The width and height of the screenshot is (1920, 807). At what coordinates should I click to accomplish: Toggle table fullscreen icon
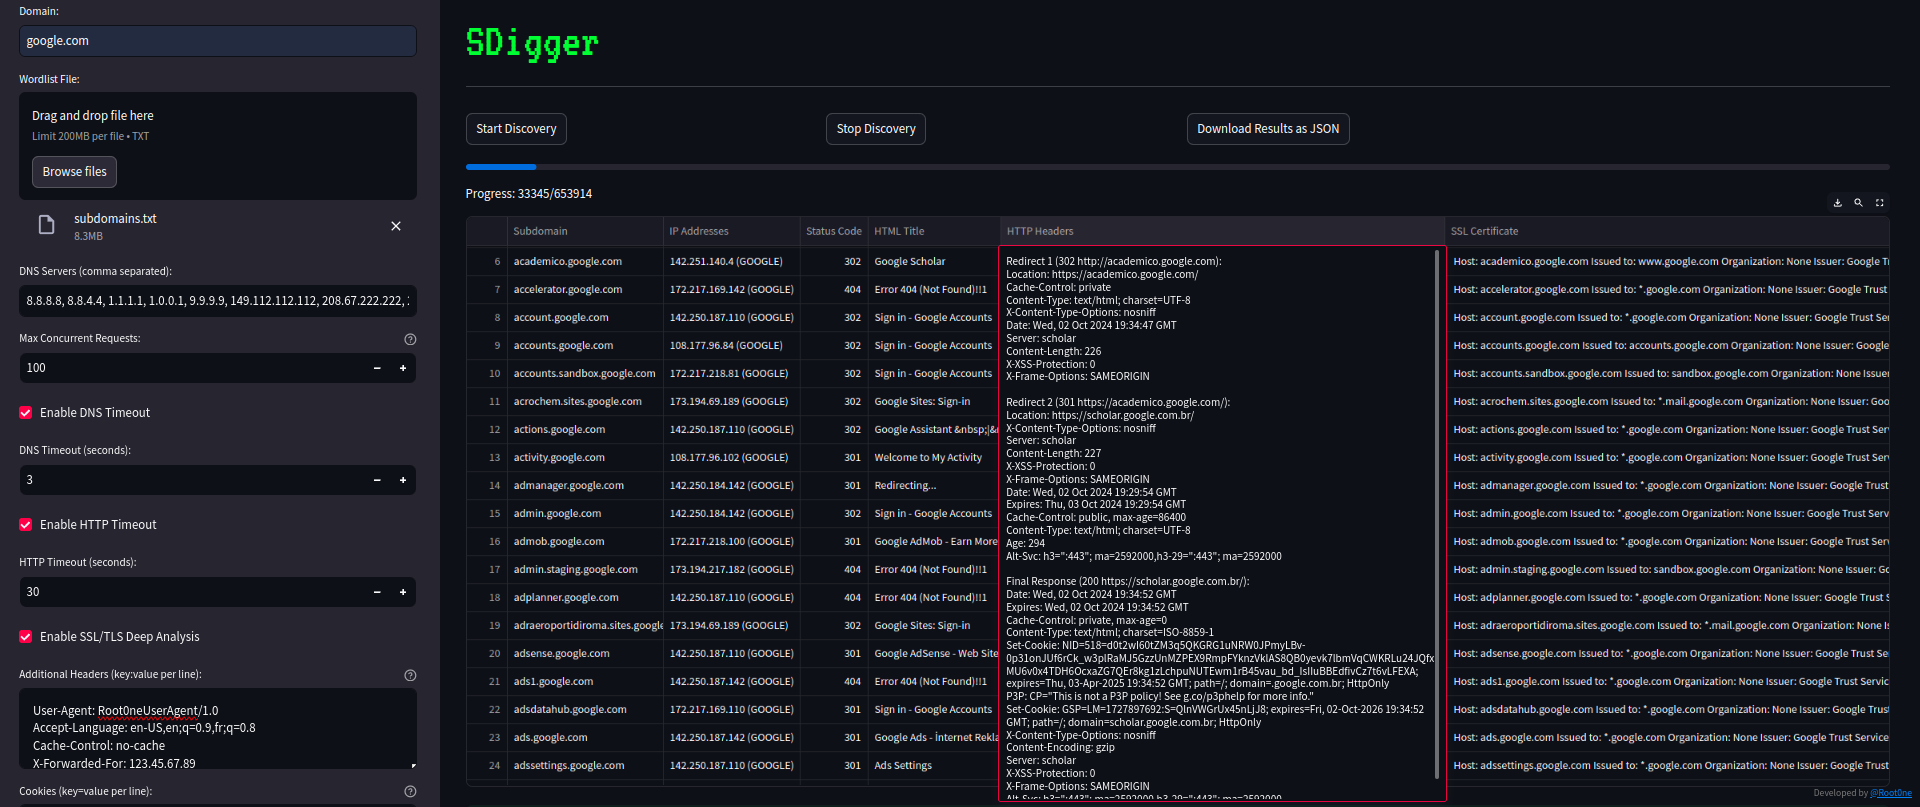pyautogui.click(x=1879, y=203)
